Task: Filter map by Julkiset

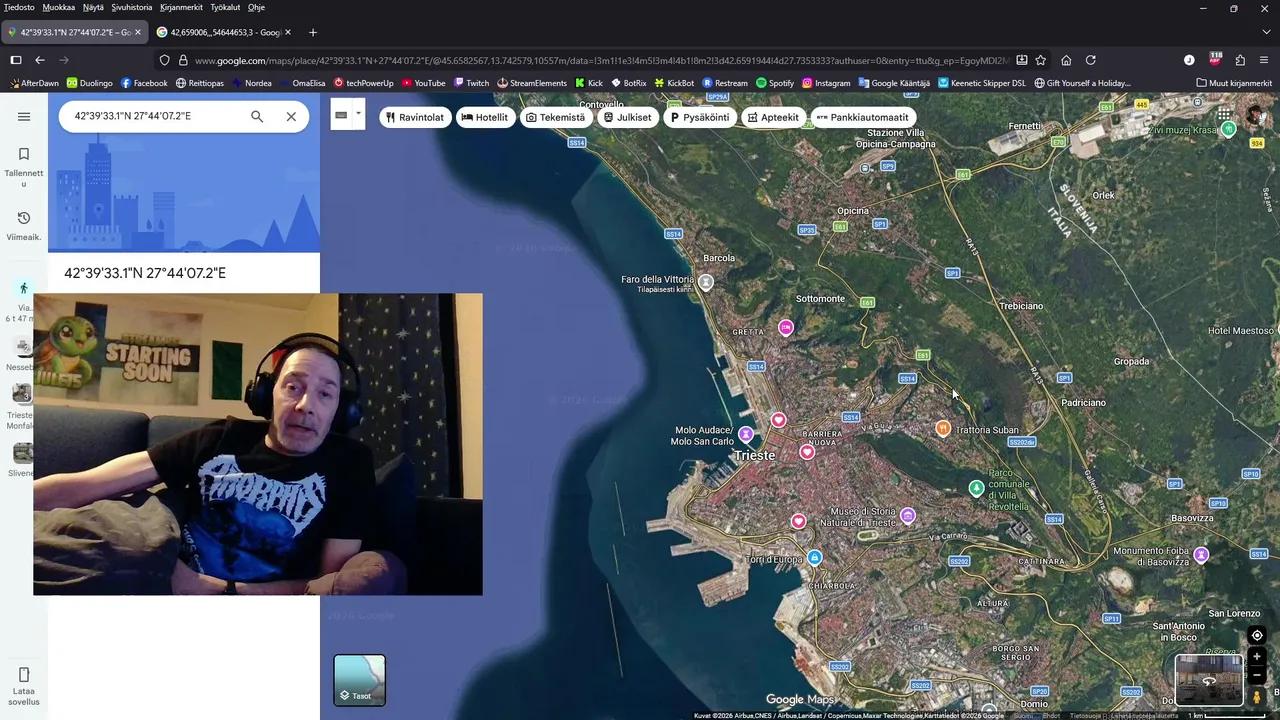Action: click(x=627, y=117)
